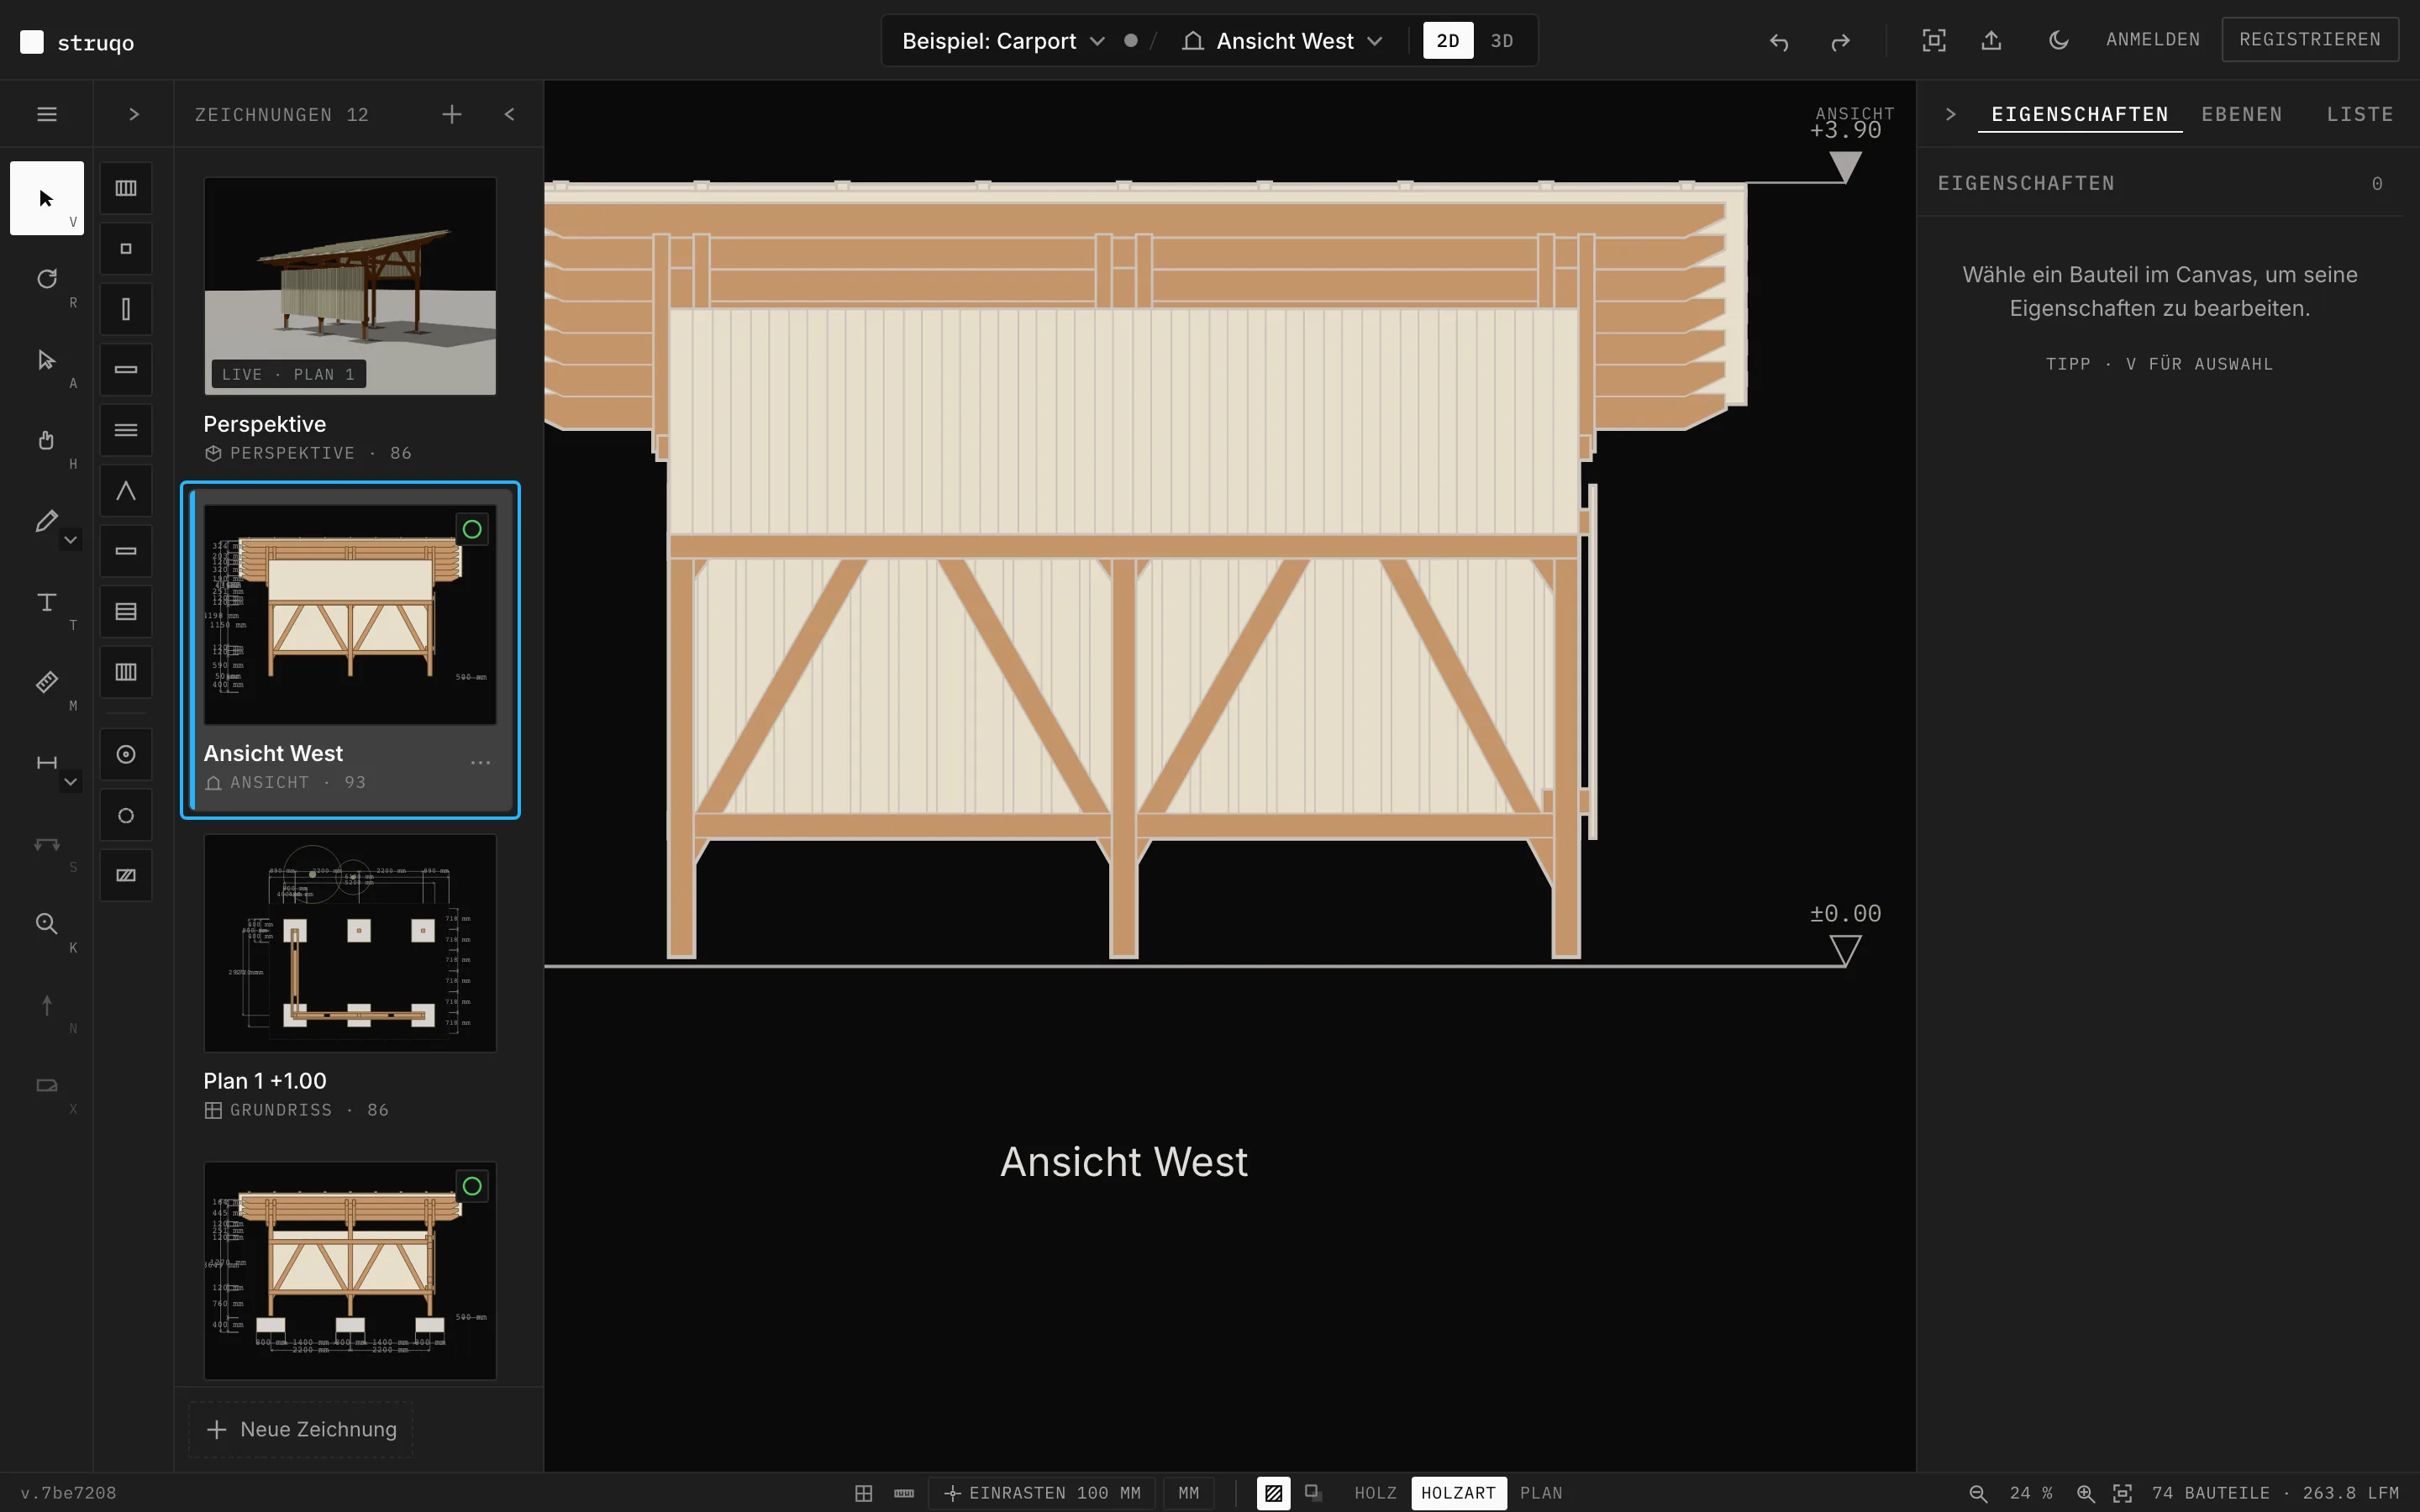Open the Plan 1 +1.00 drawing thumbnail
Image resolution: width=2420 pixels, height=1512 pixels.
[x=350, y=943]
